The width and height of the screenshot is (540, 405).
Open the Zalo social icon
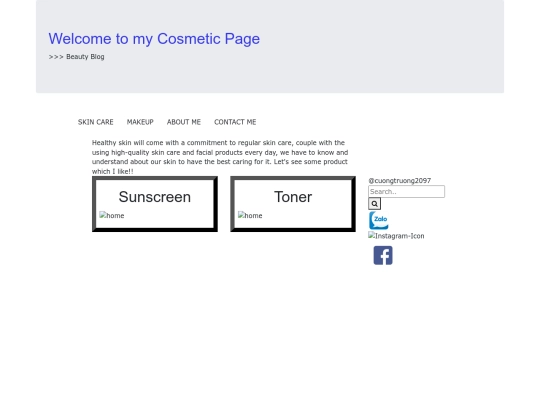click(x=379, y=220)
